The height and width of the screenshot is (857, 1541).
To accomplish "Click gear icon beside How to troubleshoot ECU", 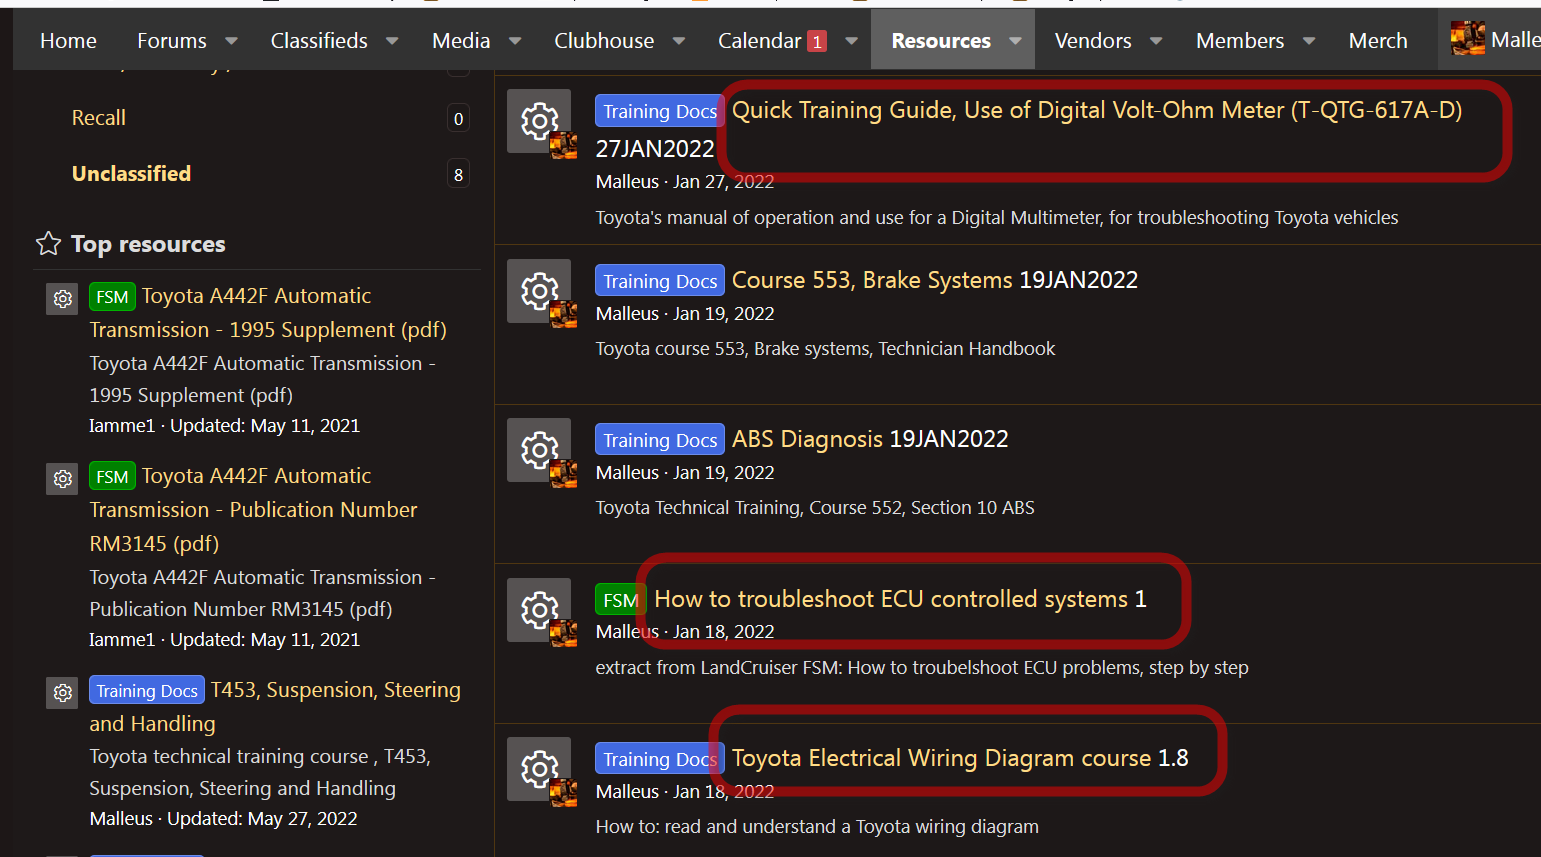I will click(x=539, y=609).
